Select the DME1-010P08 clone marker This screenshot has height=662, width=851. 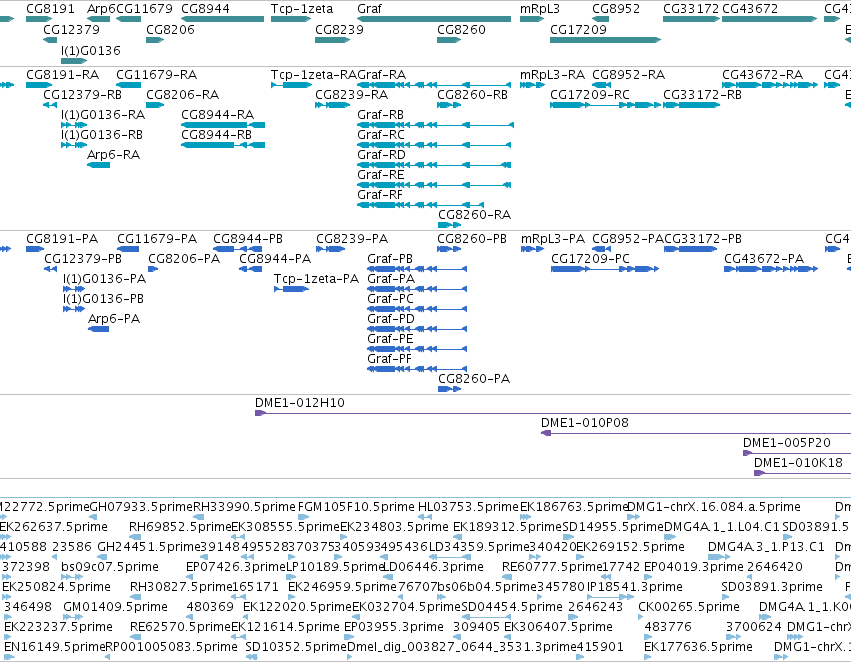coord(547,433)
